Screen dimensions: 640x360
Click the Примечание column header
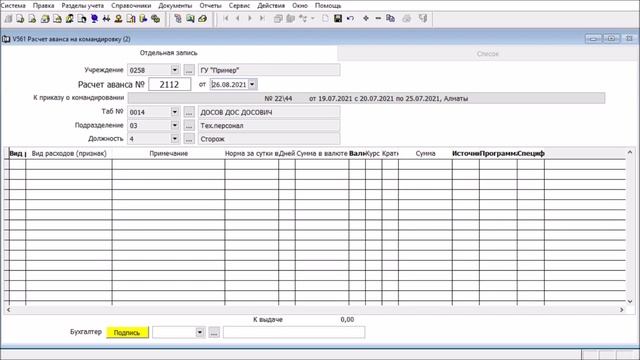pos(168,153)
